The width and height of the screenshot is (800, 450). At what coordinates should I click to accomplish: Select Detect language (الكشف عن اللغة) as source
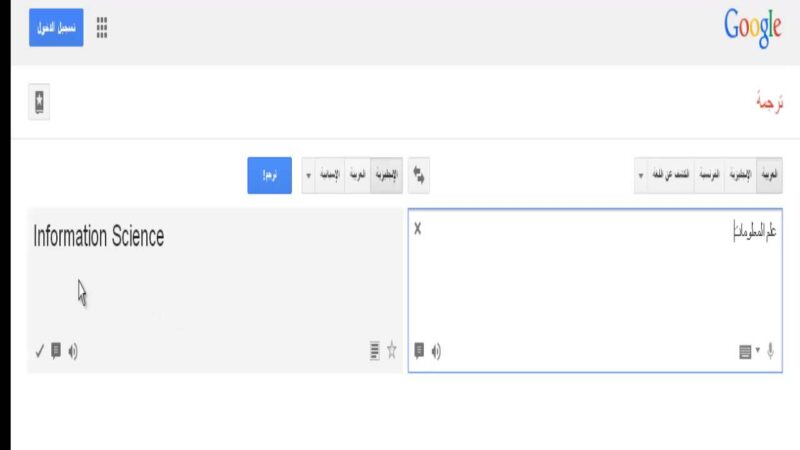click(x=670, y=175)
